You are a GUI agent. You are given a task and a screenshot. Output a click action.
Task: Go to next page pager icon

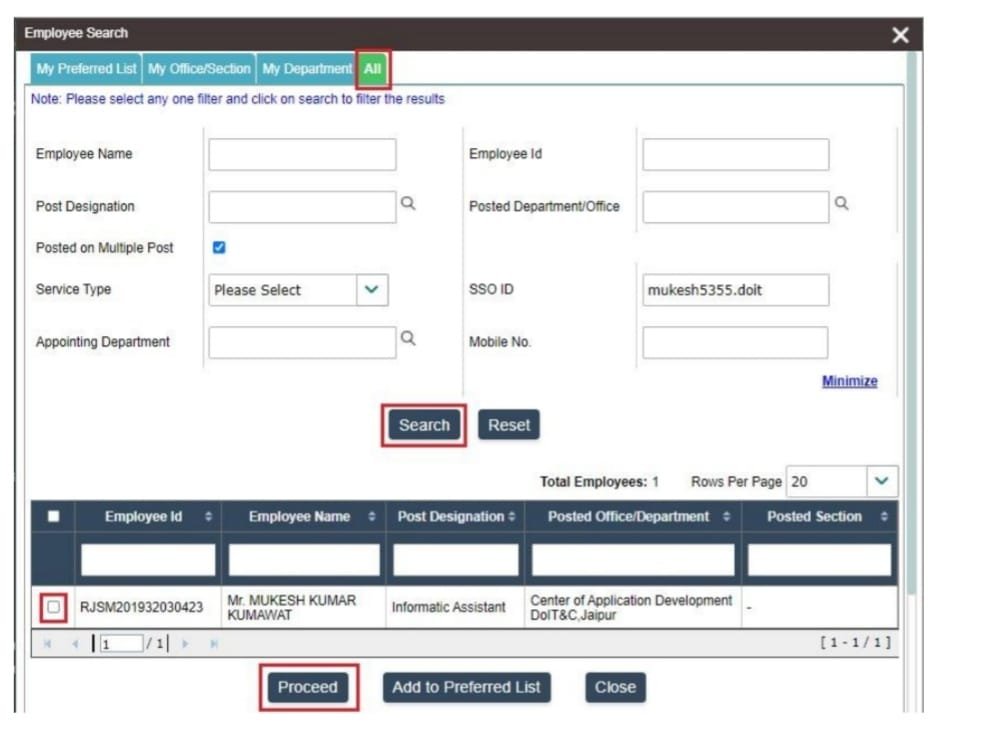tap(185, 644)
